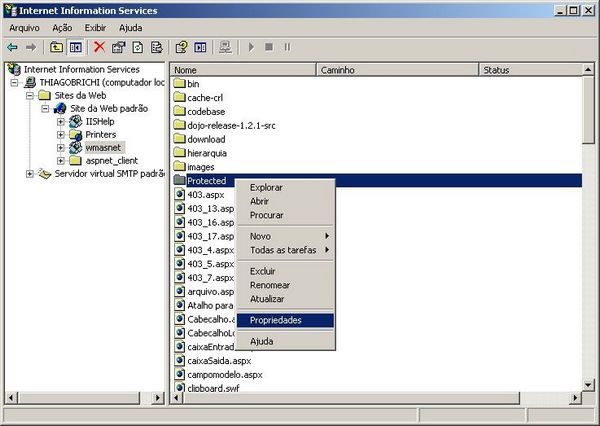The height and width of the screenshot is (426, 600).
Task: Click the Refresh toolbar icon
Action: [x=138, y=47]
